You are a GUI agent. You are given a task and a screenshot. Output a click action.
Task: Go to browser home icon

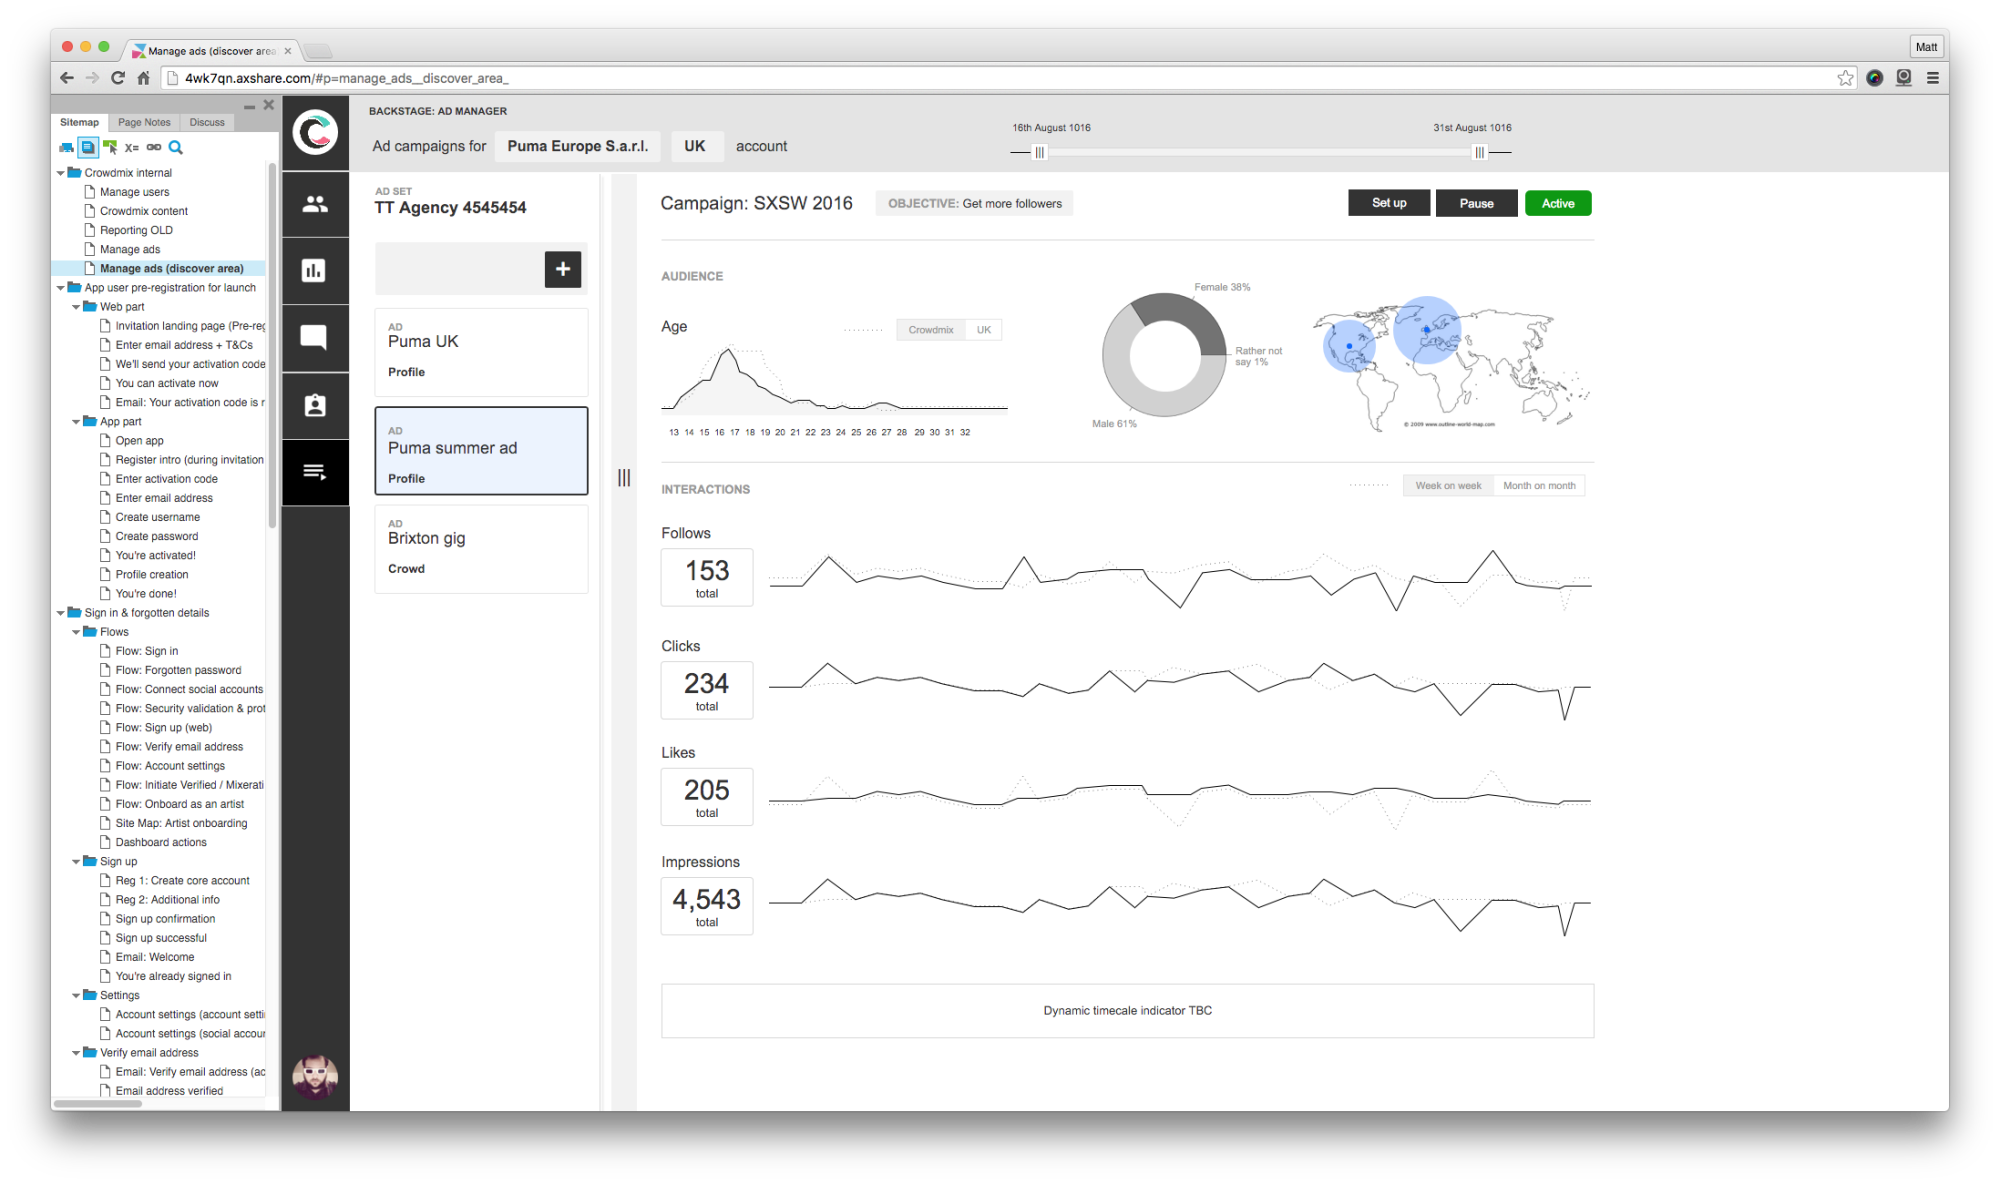[143, 78]
